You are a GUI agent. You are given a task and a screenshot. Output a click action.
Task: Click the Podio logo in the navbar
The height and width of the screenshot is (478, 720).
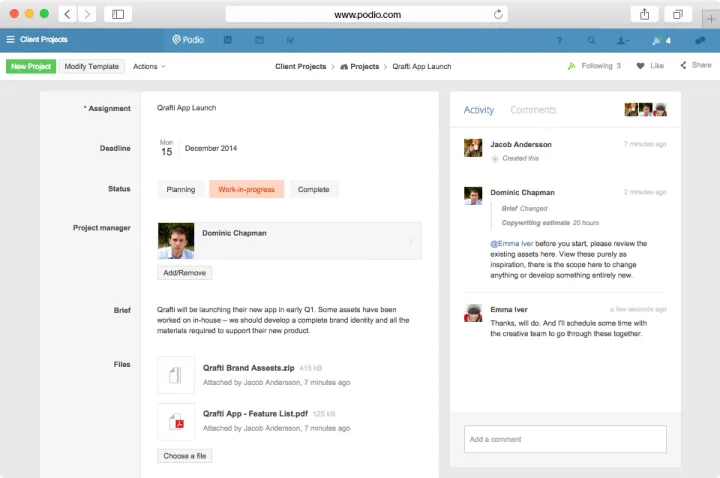tap(187, 40)
